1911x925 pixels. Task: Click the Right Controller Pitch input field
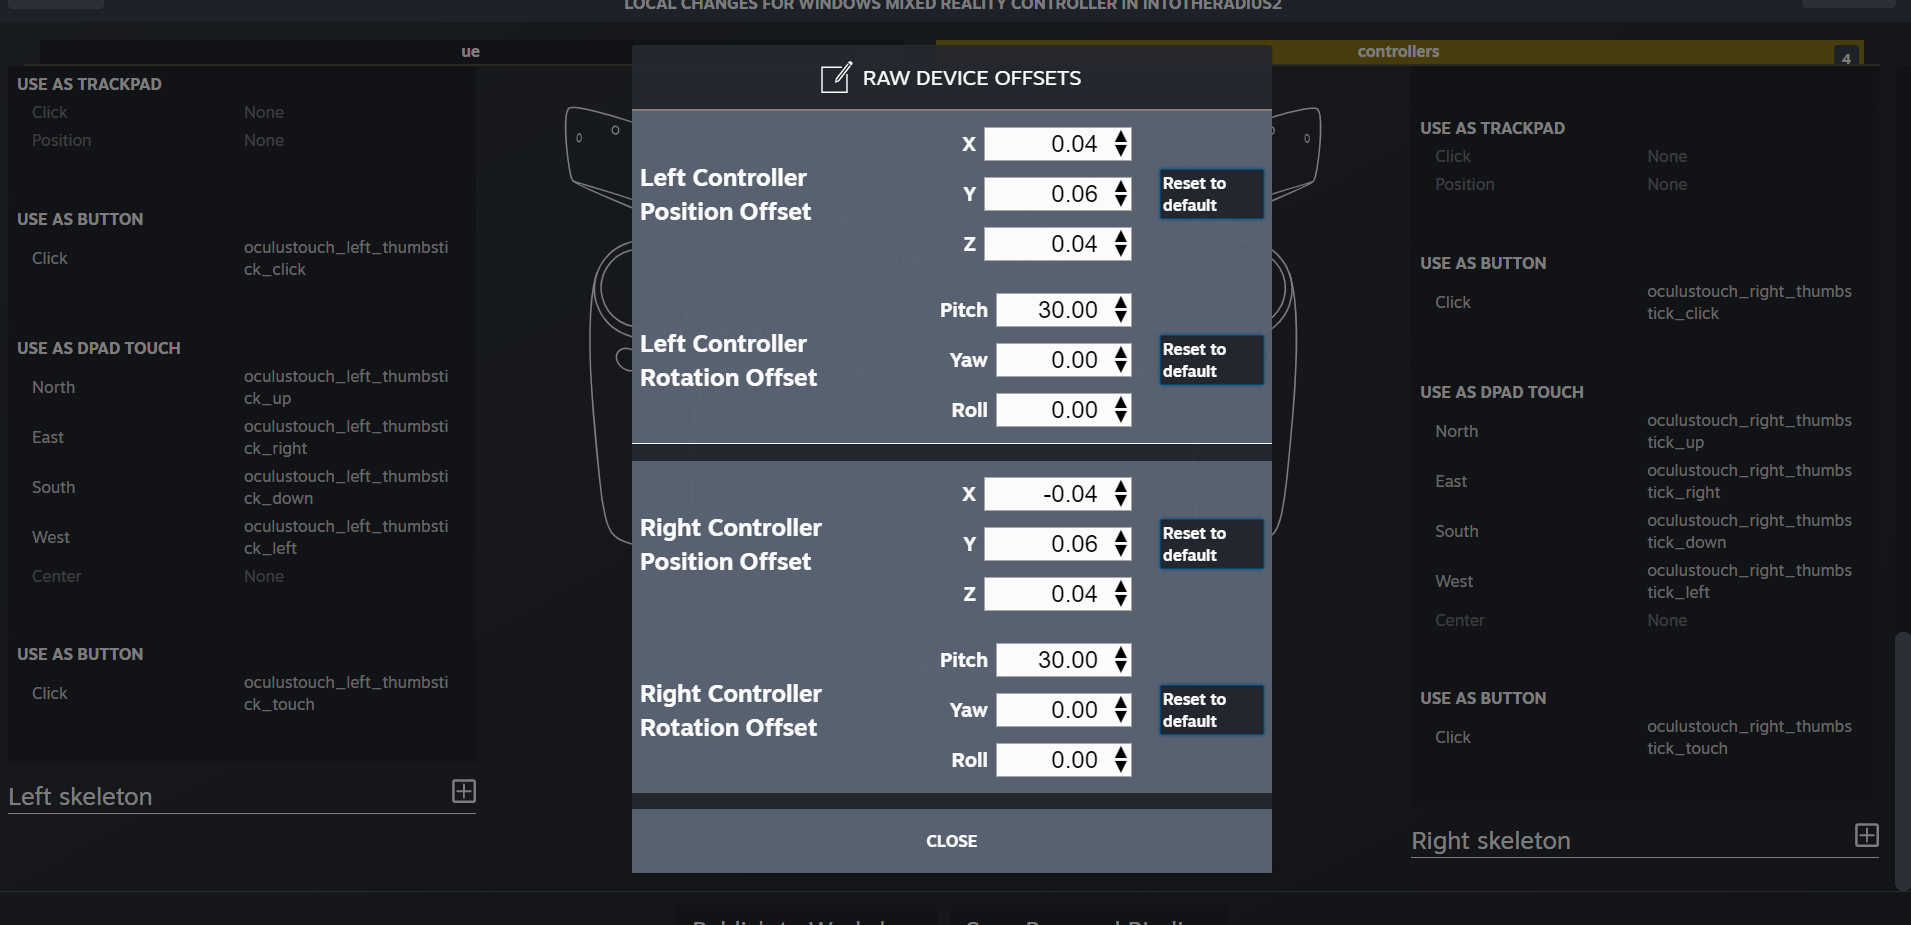pyautogui.click(x=1052, y=660)
